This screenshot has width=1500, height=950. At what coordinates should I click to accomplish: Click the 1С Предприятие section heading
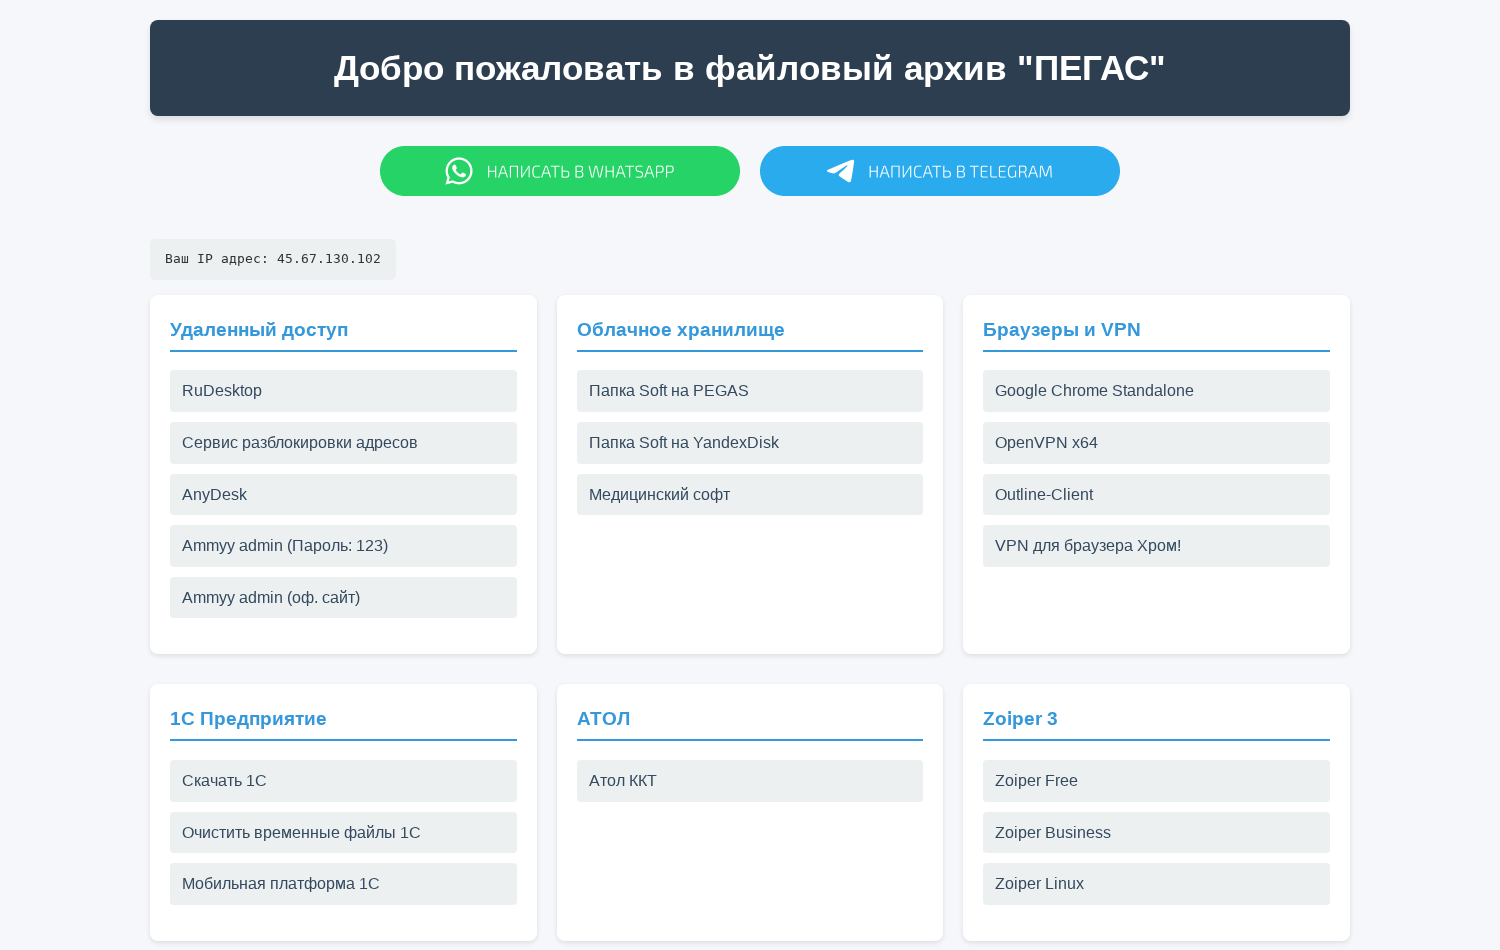(248, 719)
